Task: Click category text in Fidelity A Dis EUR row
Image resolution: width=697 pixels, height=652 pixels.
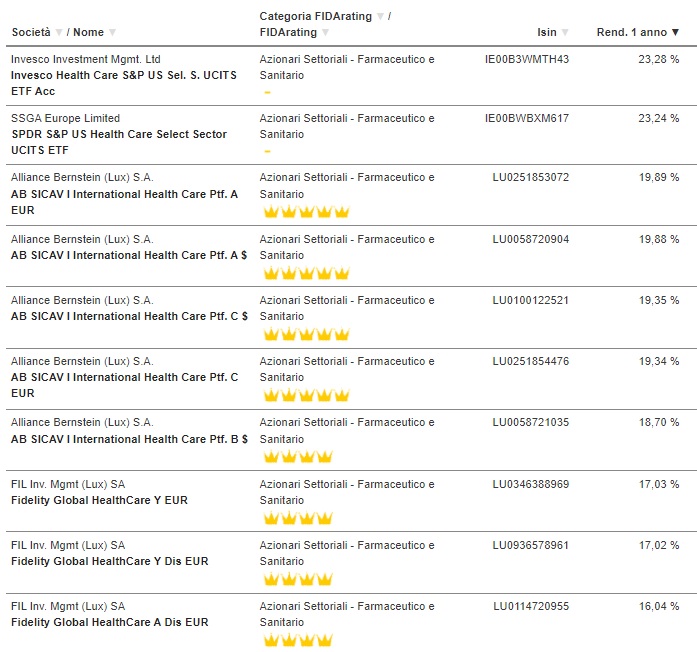Action: pyautogui.click(x=347, y=614)
